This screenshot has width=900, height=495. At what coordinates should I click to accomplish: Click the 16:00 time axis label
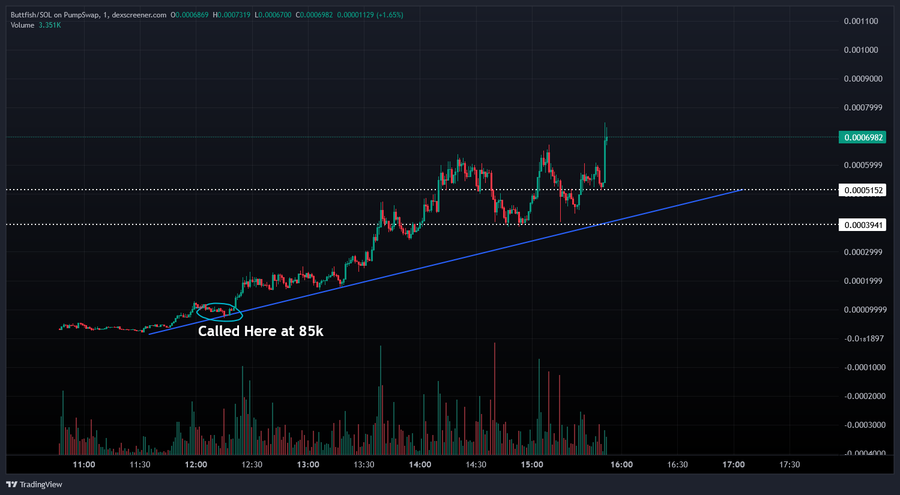[x=621, y=465]
